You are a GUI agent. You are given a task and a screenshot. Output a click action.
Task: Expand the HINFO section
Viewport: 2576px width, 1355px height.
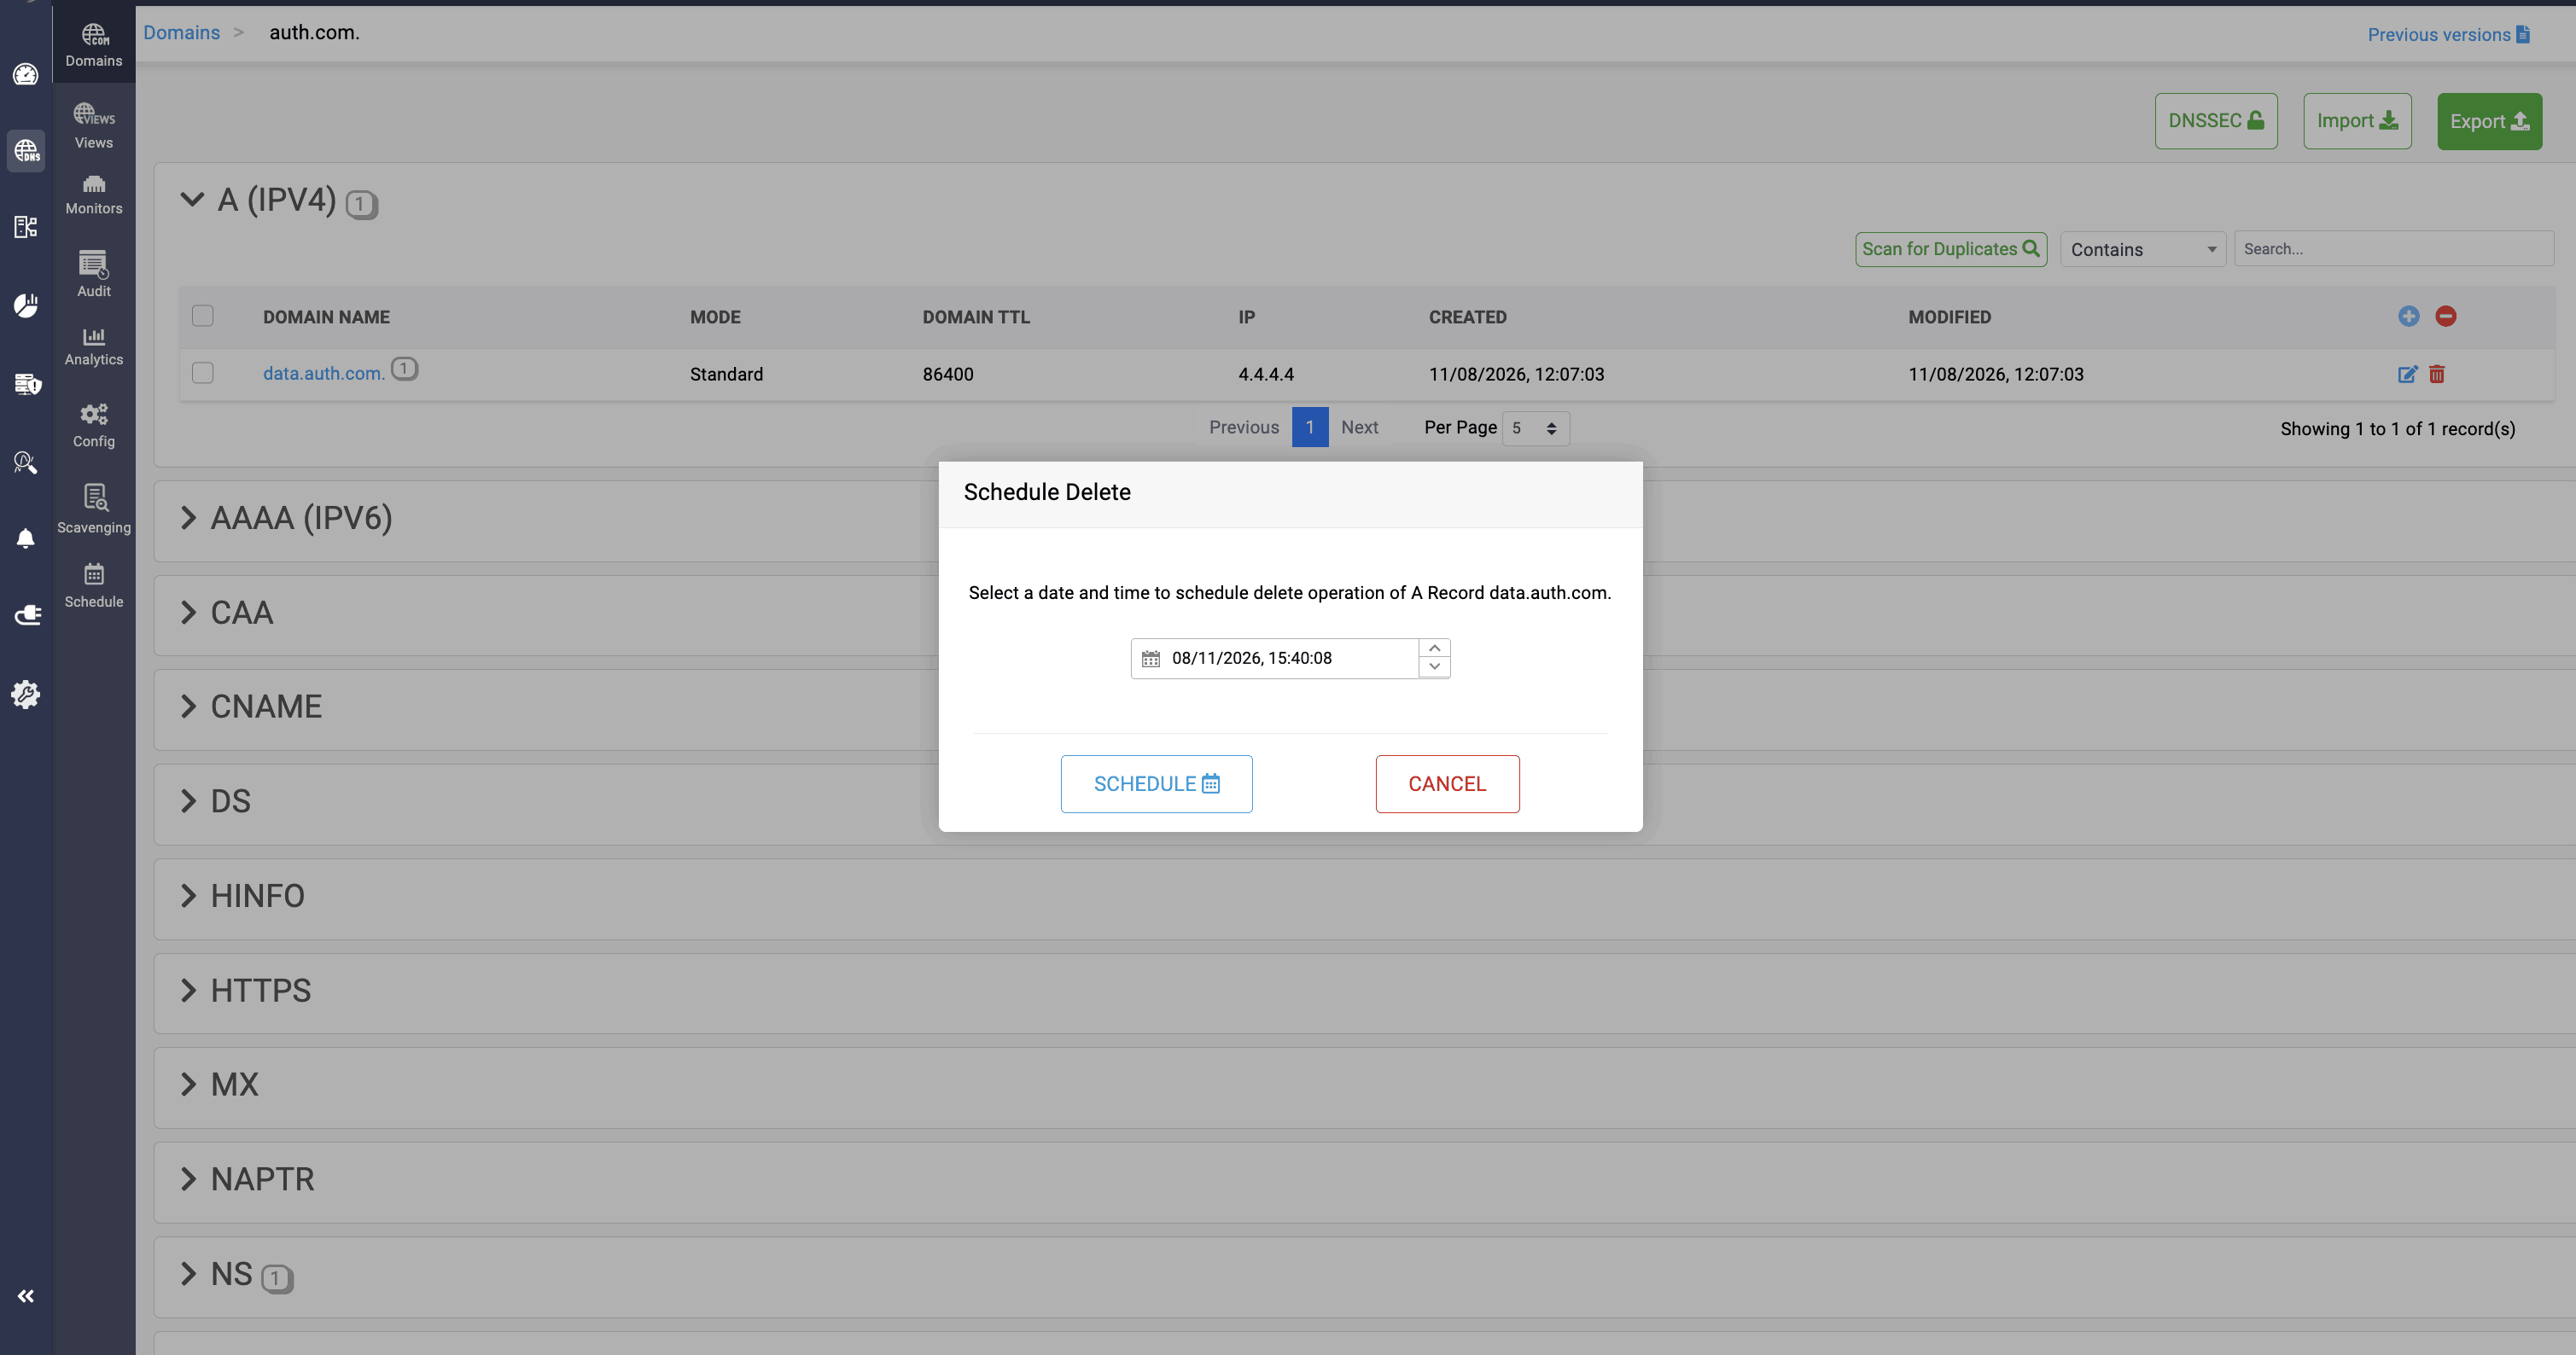[188, 895]
